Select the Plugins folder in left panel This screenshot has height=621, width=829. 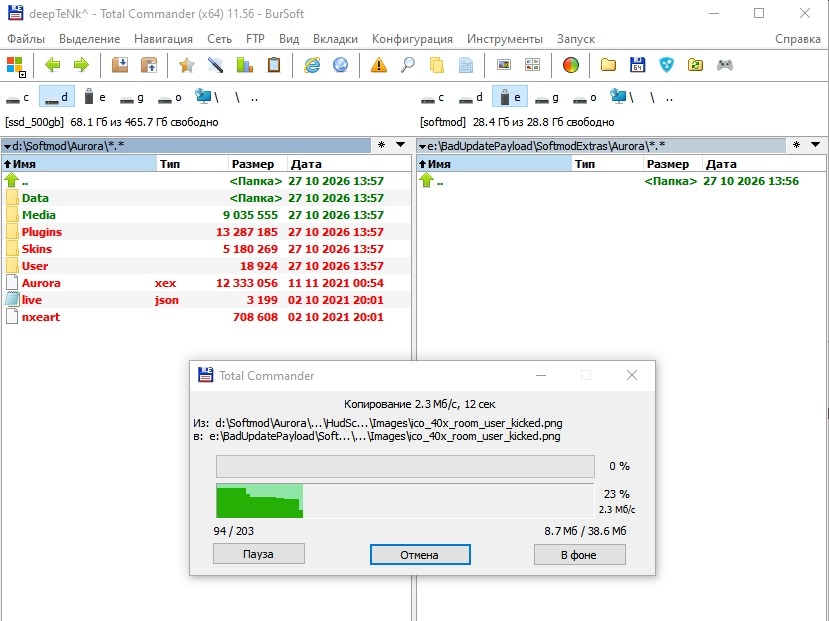pos(206,232)
